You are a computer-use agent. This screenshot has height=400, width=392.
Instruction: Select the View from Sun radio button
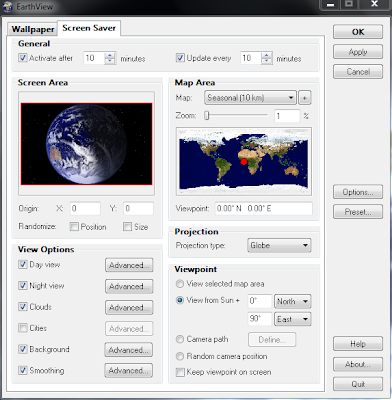(180, 300)
